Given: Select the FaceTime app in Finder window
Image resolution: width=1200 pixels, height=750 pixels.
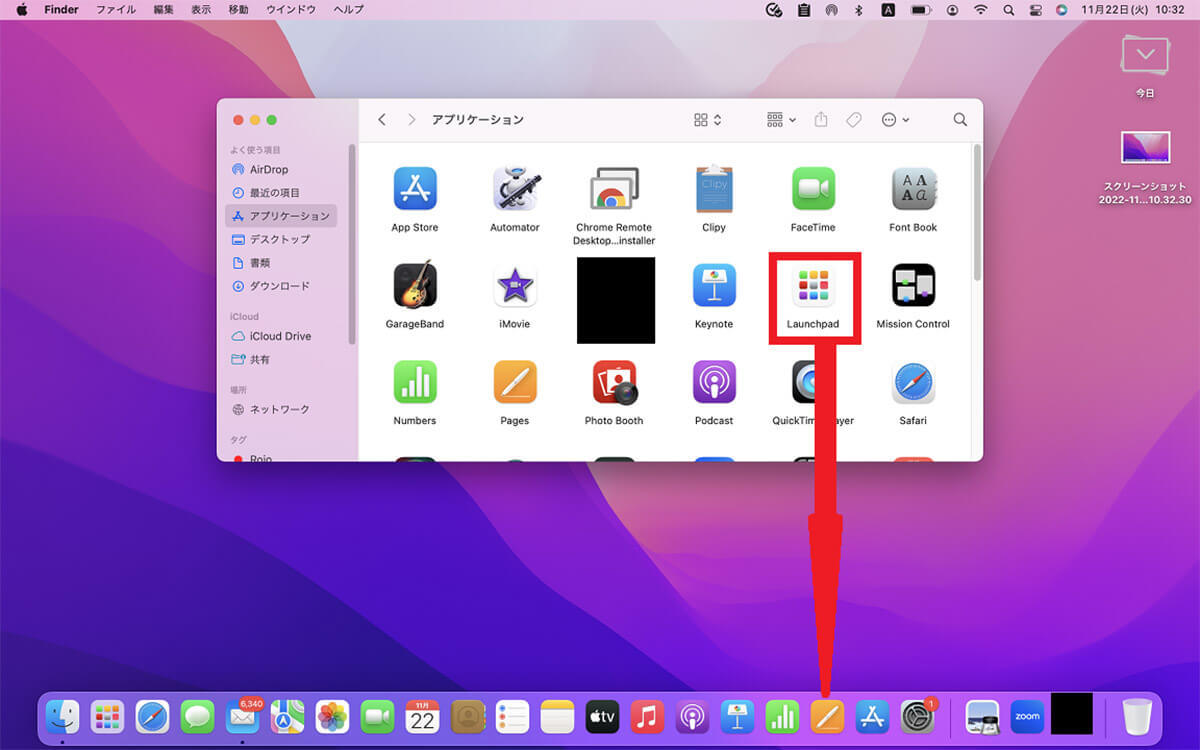Looking at the screenshot, I should pyautogui.click(x=813, y=189).
